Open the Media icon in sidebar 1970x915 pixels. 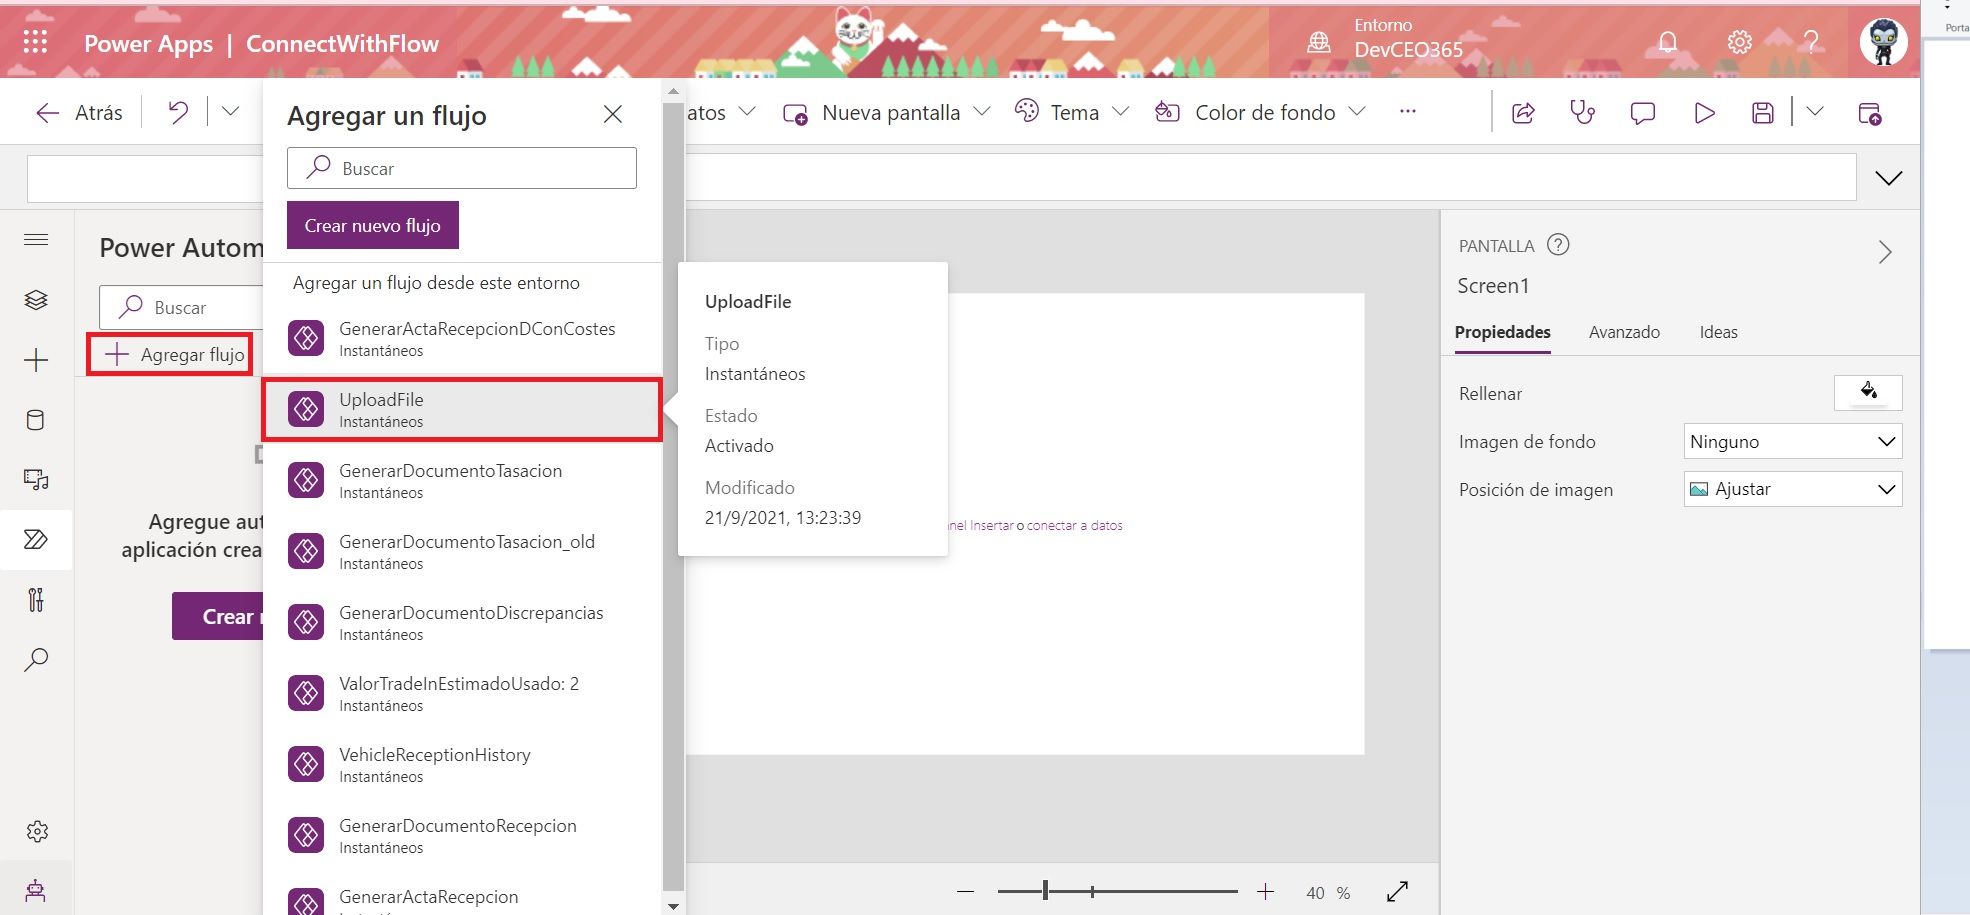click(x=36, y=480)
